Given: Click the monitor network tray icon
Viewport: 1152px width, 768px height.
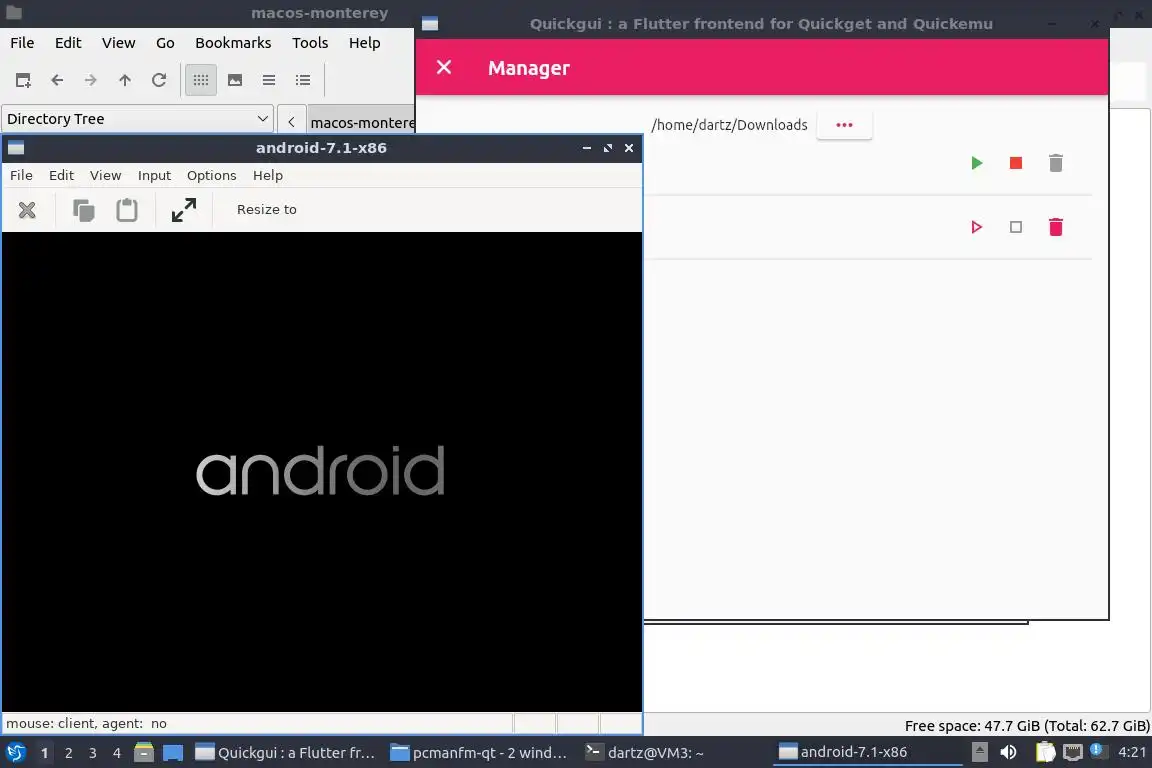Looking at the screenshot, I should (1073, 753).
